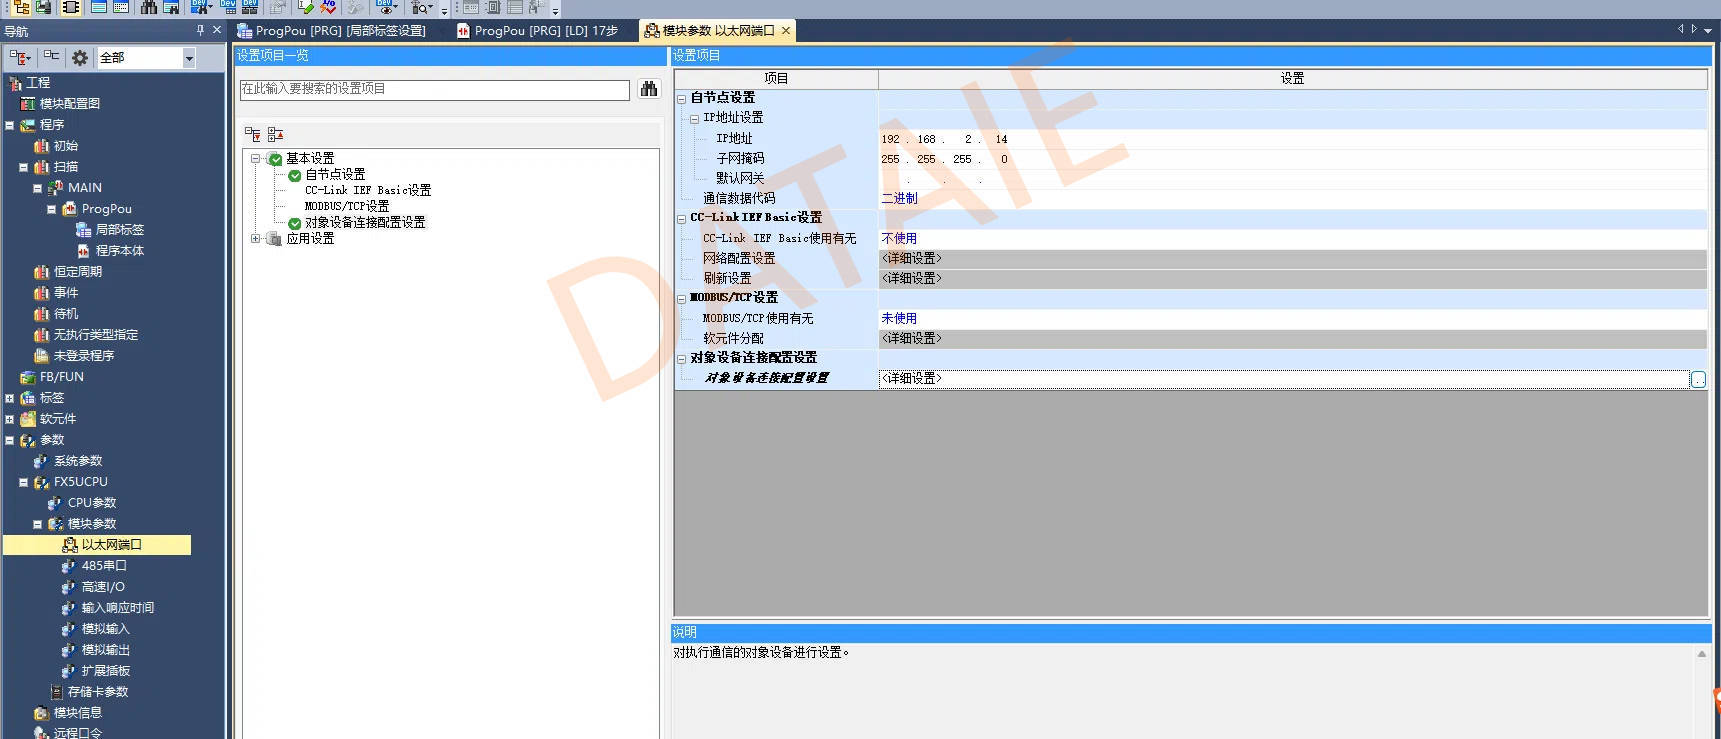Open FB/FUN in the navigation tree
The height and width of the screenshot is (739, 1721).
pyautogui.click(x=61, y=377)
